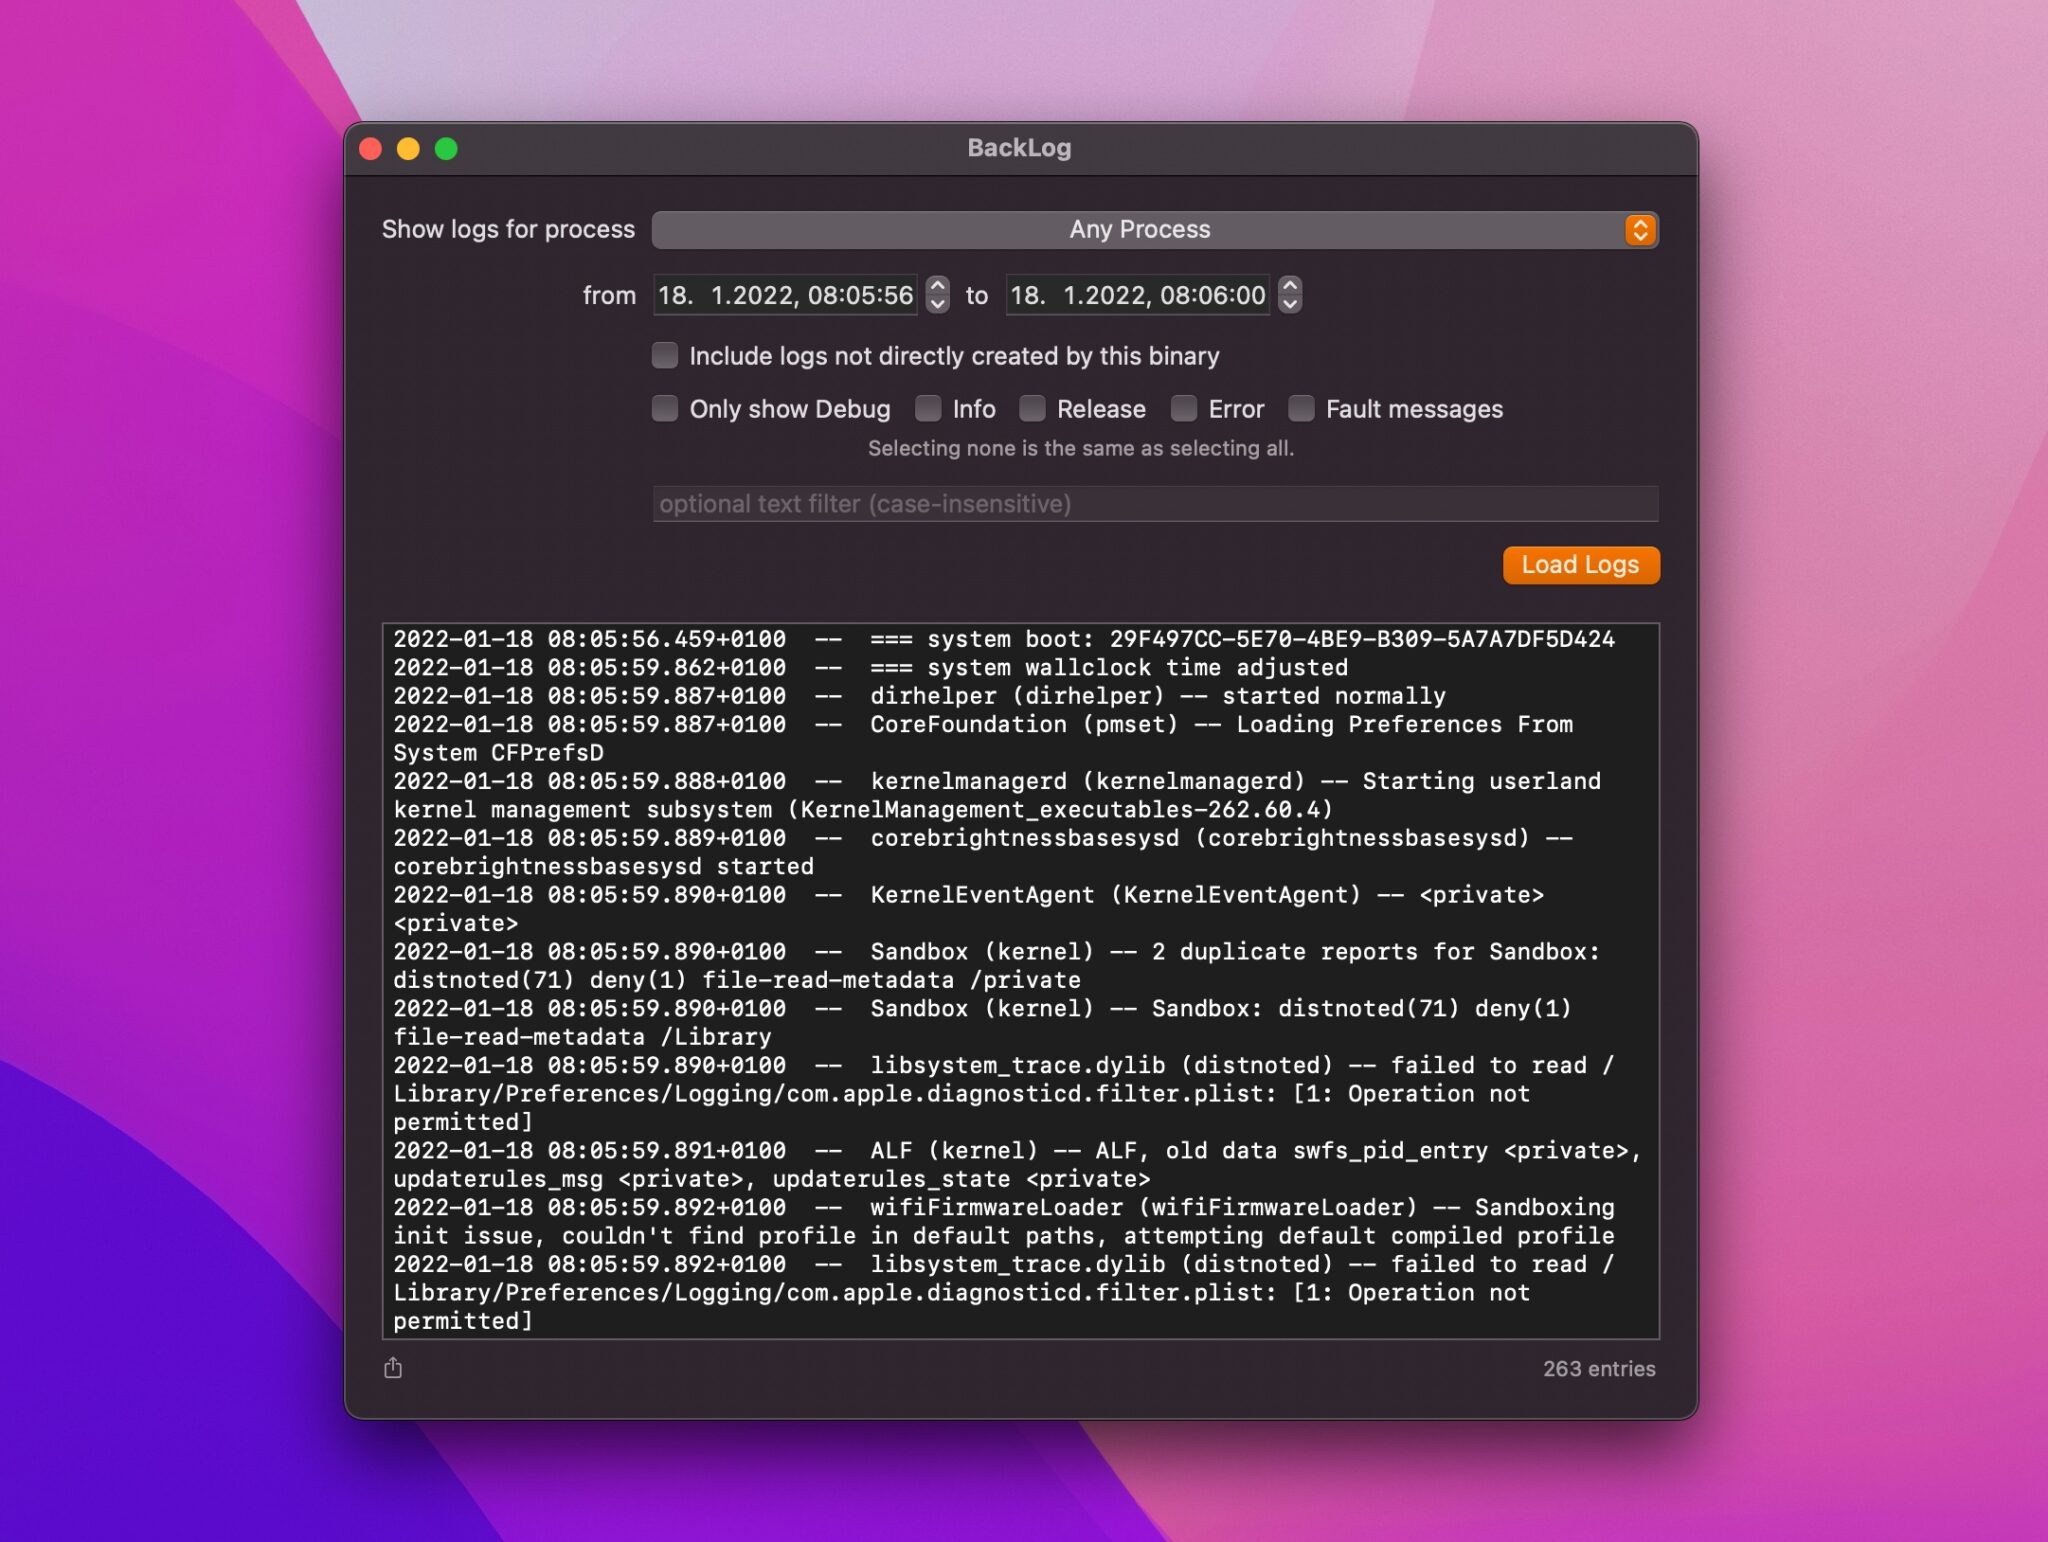Enable the Release messages filter
2048x1542 pixels.
tap(1028, 408)
